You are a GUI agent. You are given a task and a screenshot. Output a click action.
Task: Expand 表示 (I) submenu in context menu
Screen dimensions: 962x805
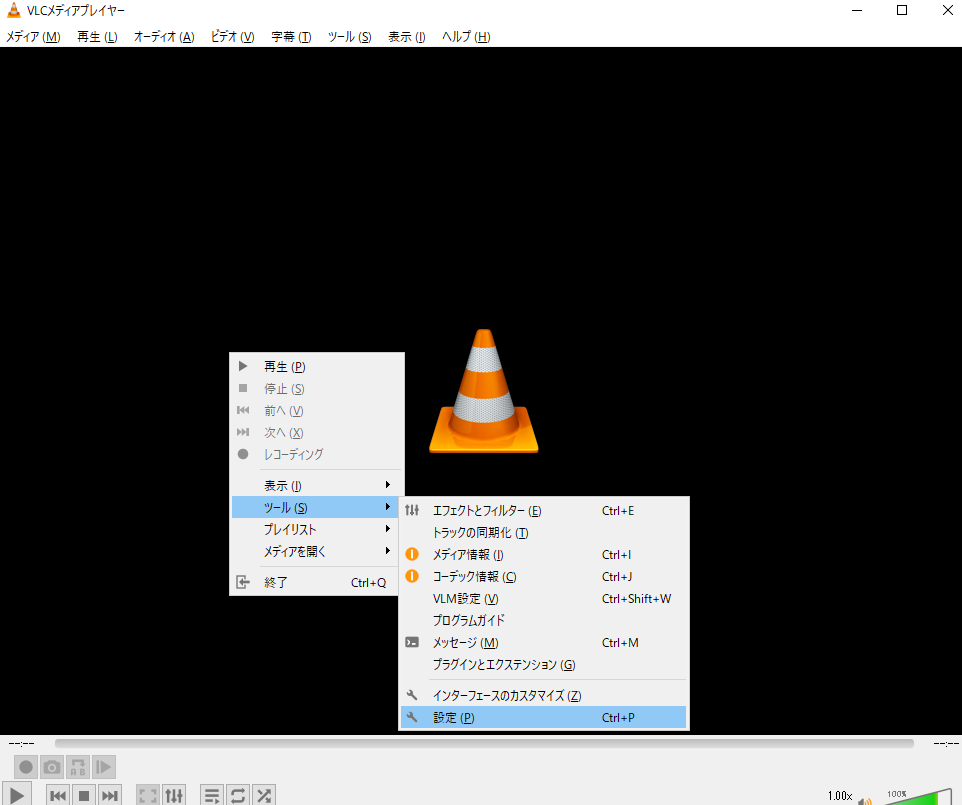tap(316, 485)
